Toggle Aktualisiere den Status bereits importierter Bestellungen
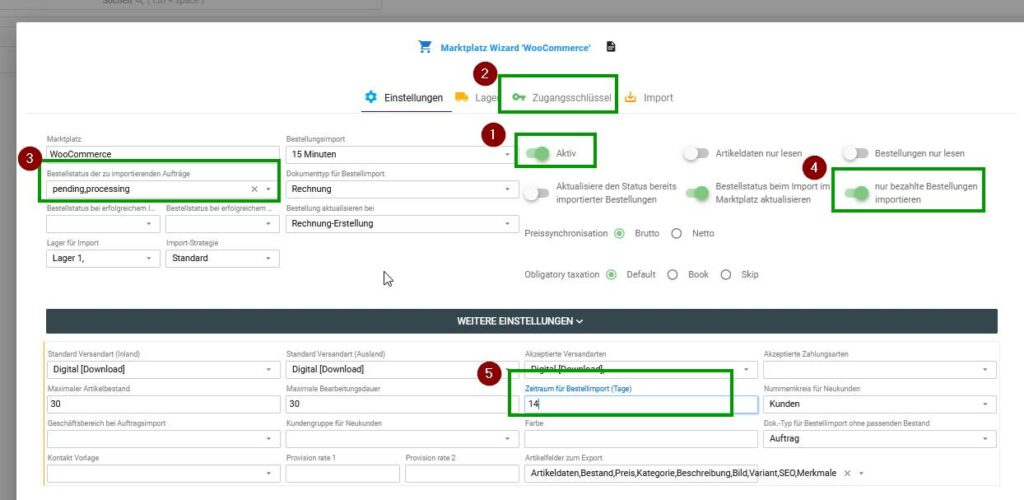The width and height of the screenshot is (1024, 500). pos(537,193)
